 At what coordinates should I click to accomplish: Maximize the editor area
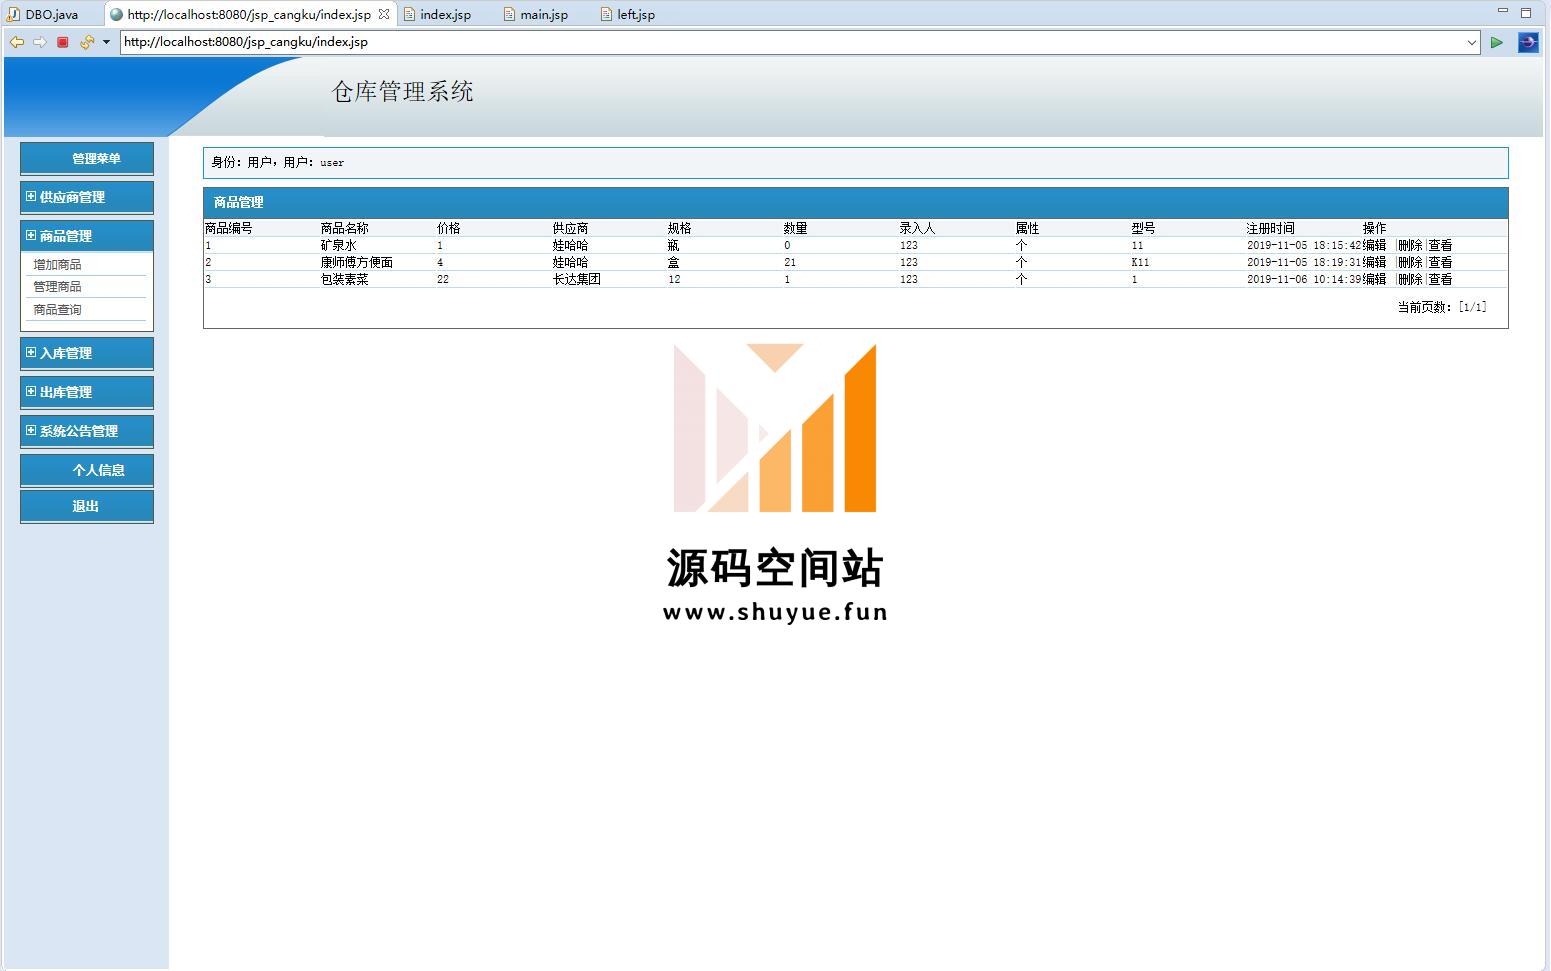[1526, 12]
